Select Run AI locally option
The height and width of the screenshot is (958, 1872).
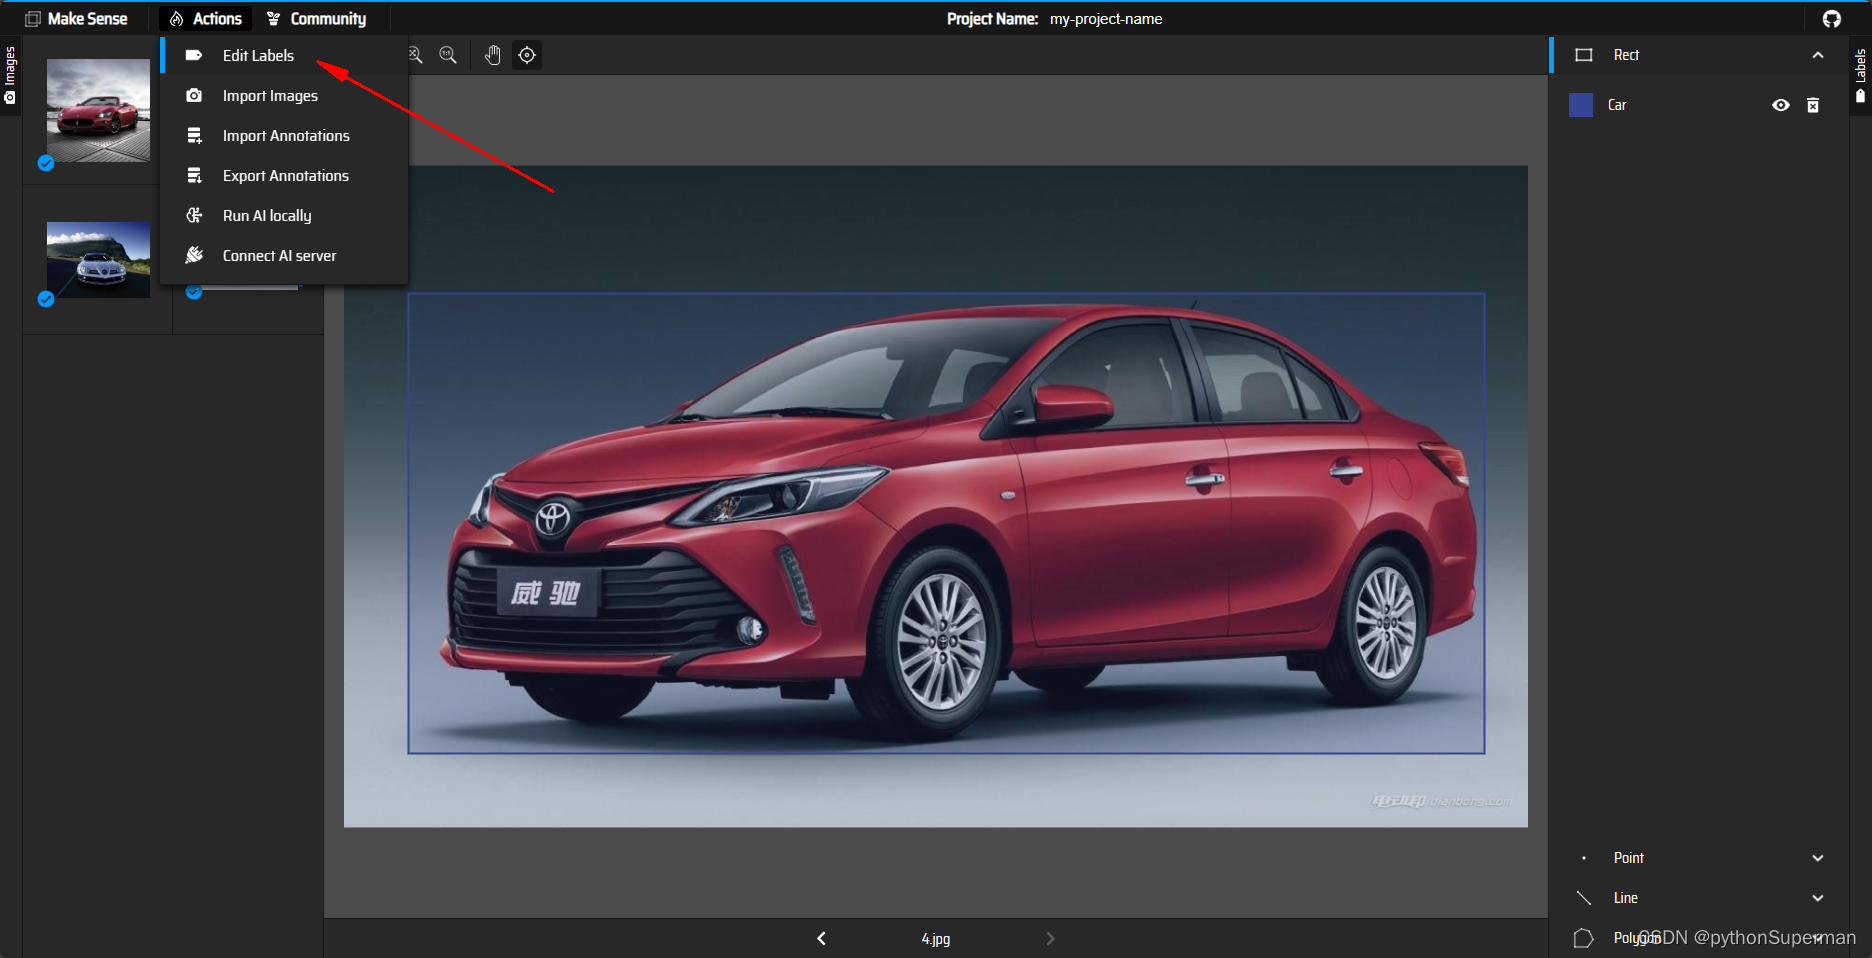tap(285, 216)
